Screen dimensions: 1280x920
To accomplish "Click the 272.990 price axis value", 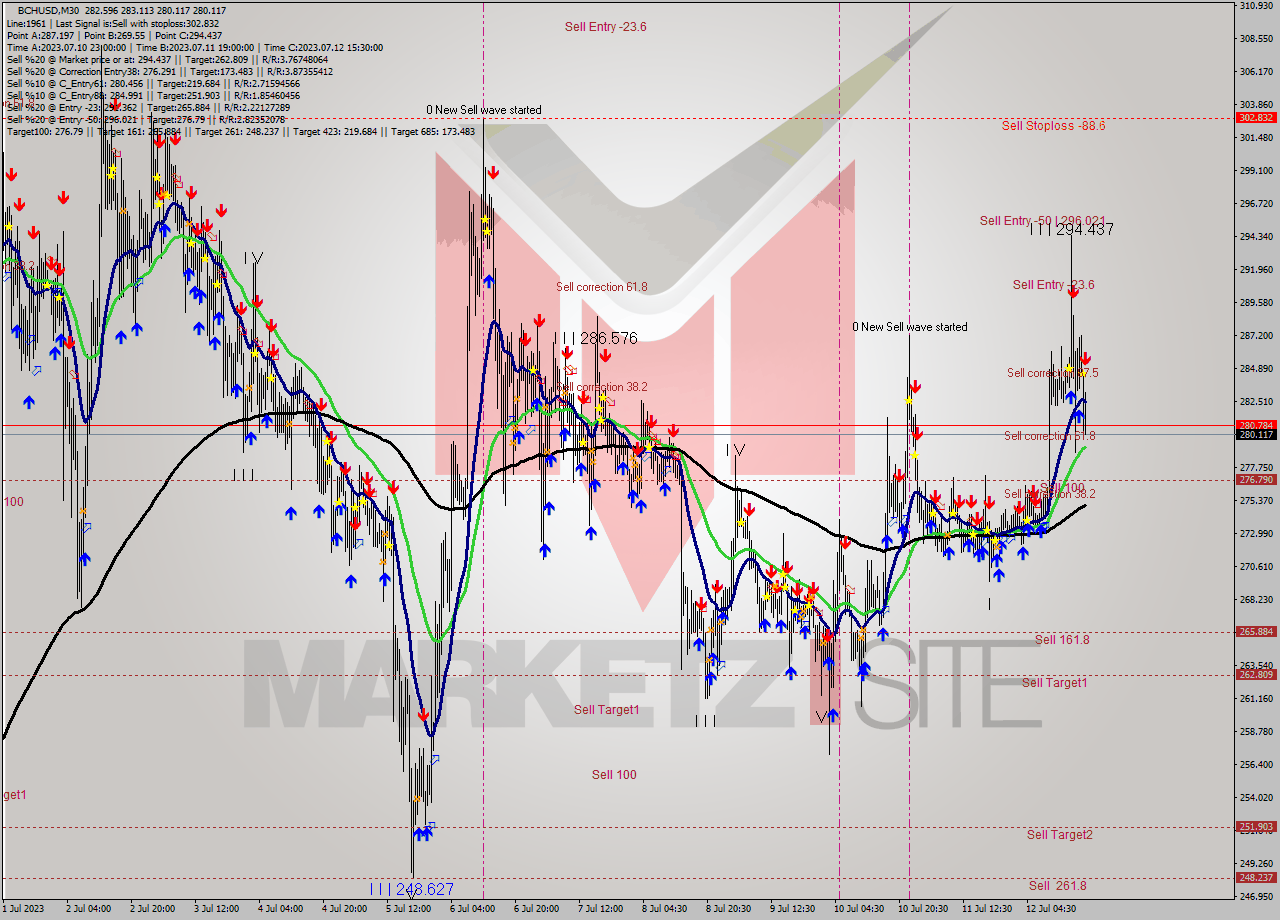I will pos(1255,533).
